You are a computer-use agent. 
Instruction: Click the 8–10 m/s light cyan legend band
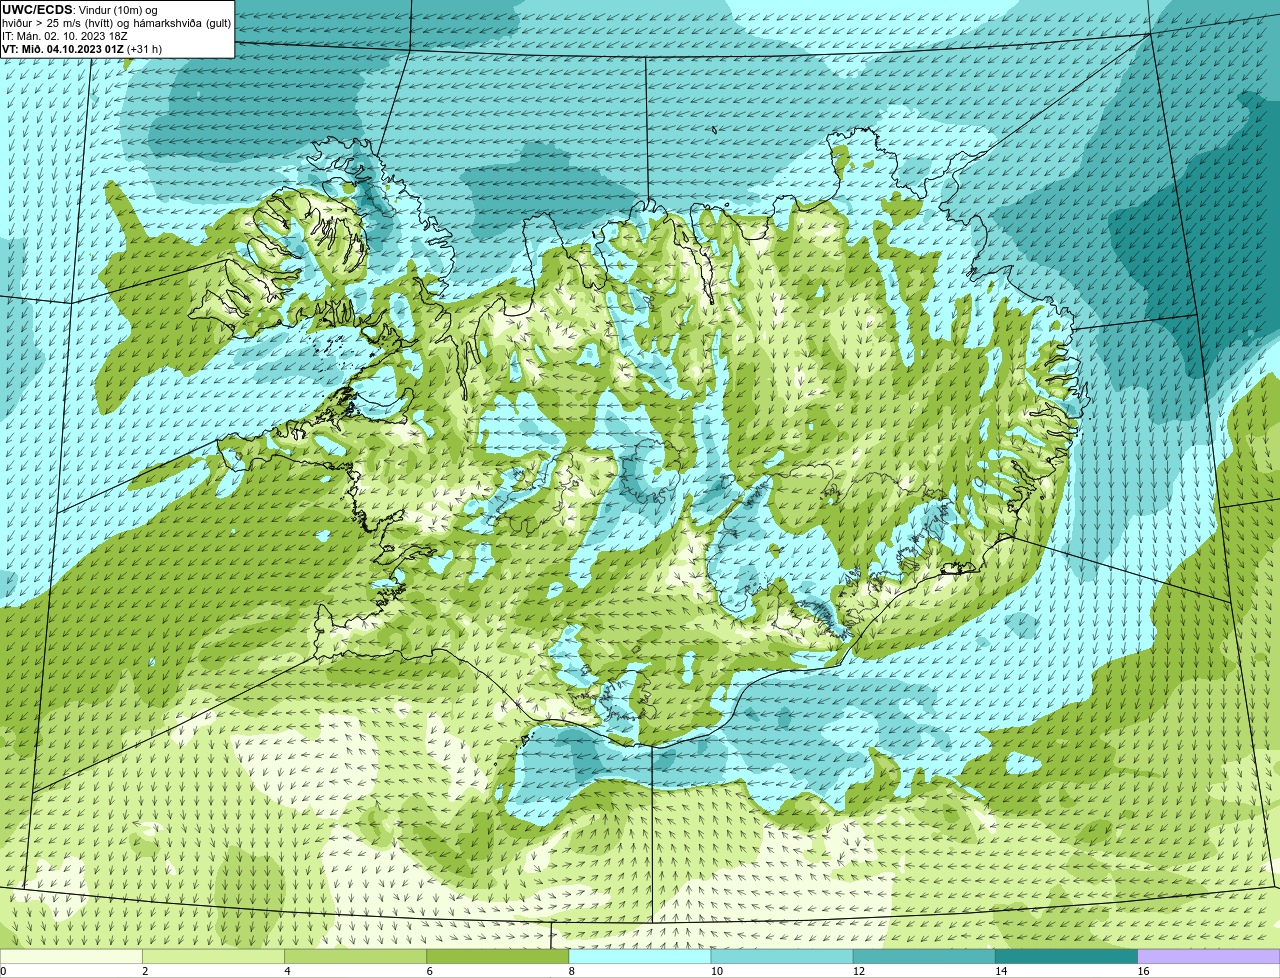[x=640, y=956]
